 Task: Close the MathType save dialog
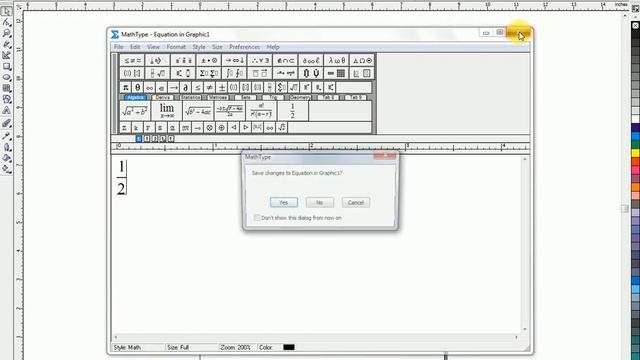[384, 156]
